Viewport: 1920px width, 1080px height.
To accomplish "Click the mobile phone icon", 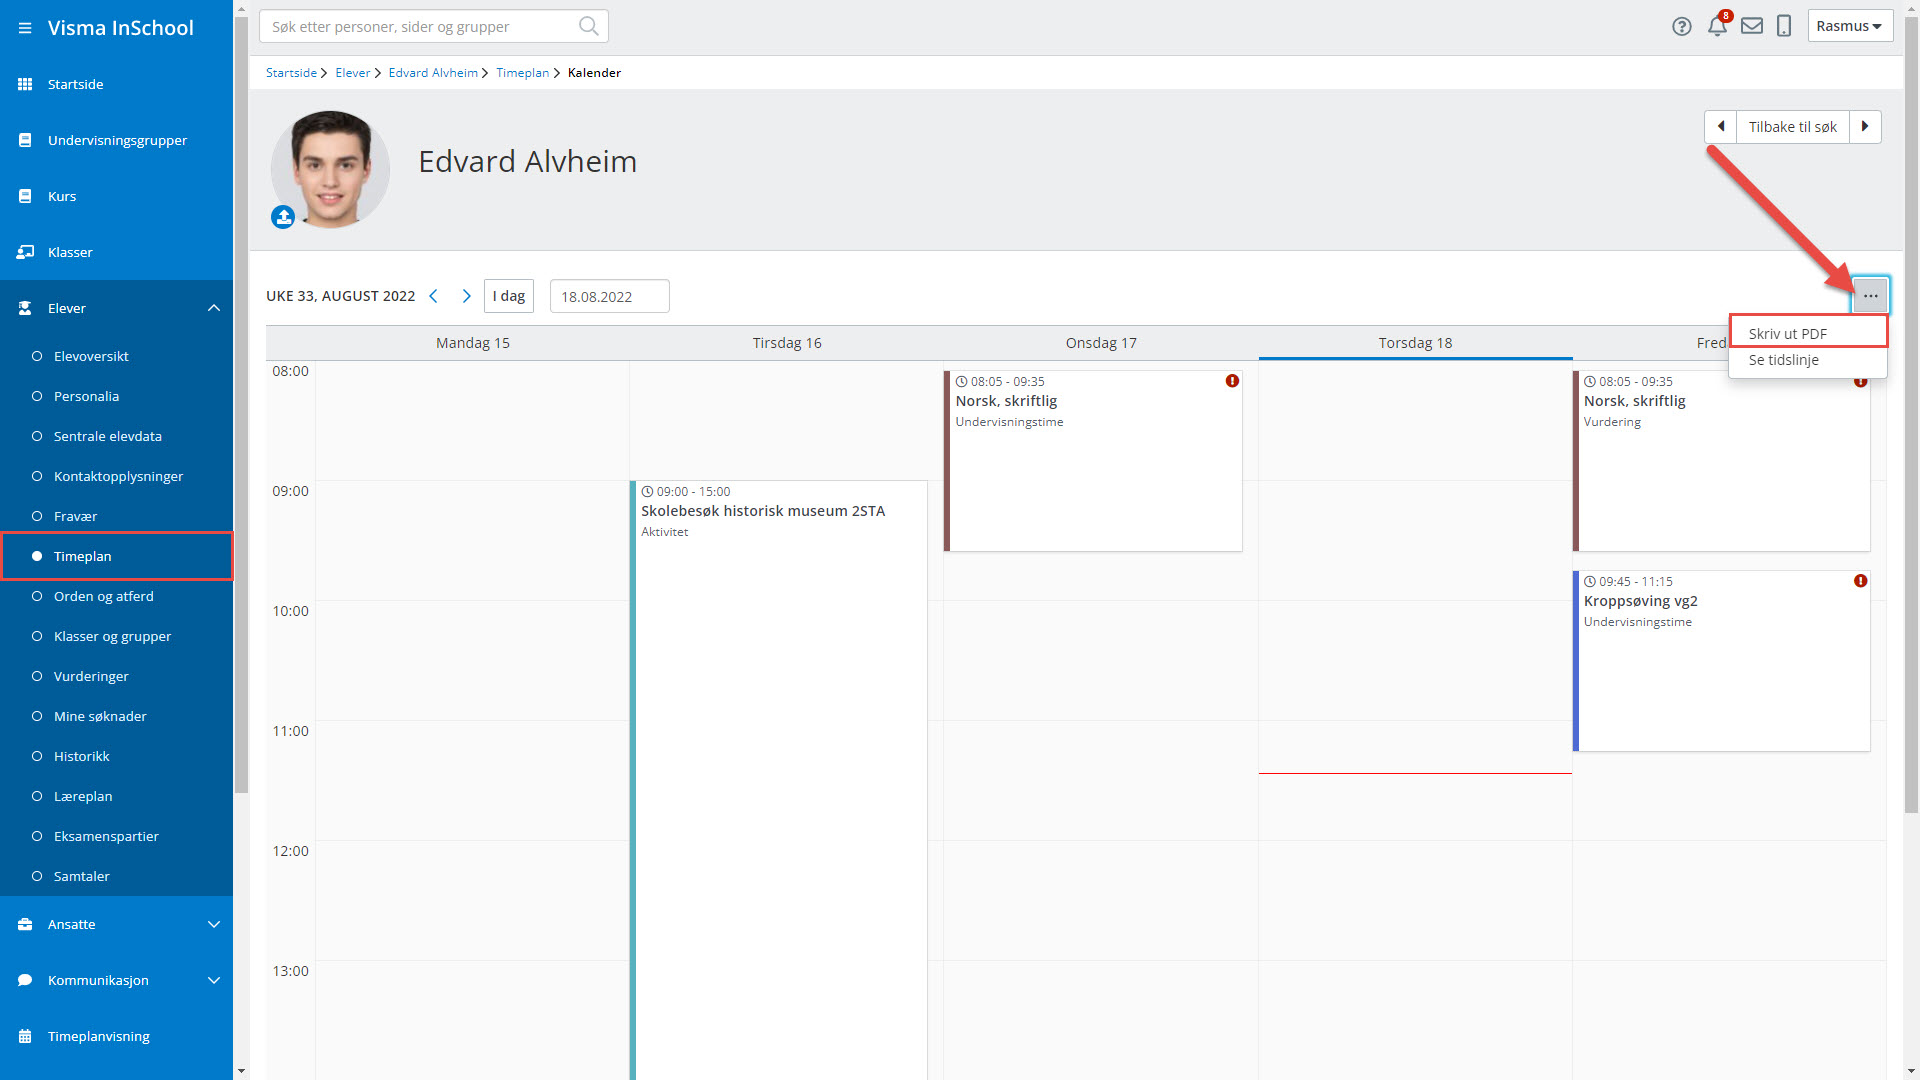I will (x=1784, y=27).
